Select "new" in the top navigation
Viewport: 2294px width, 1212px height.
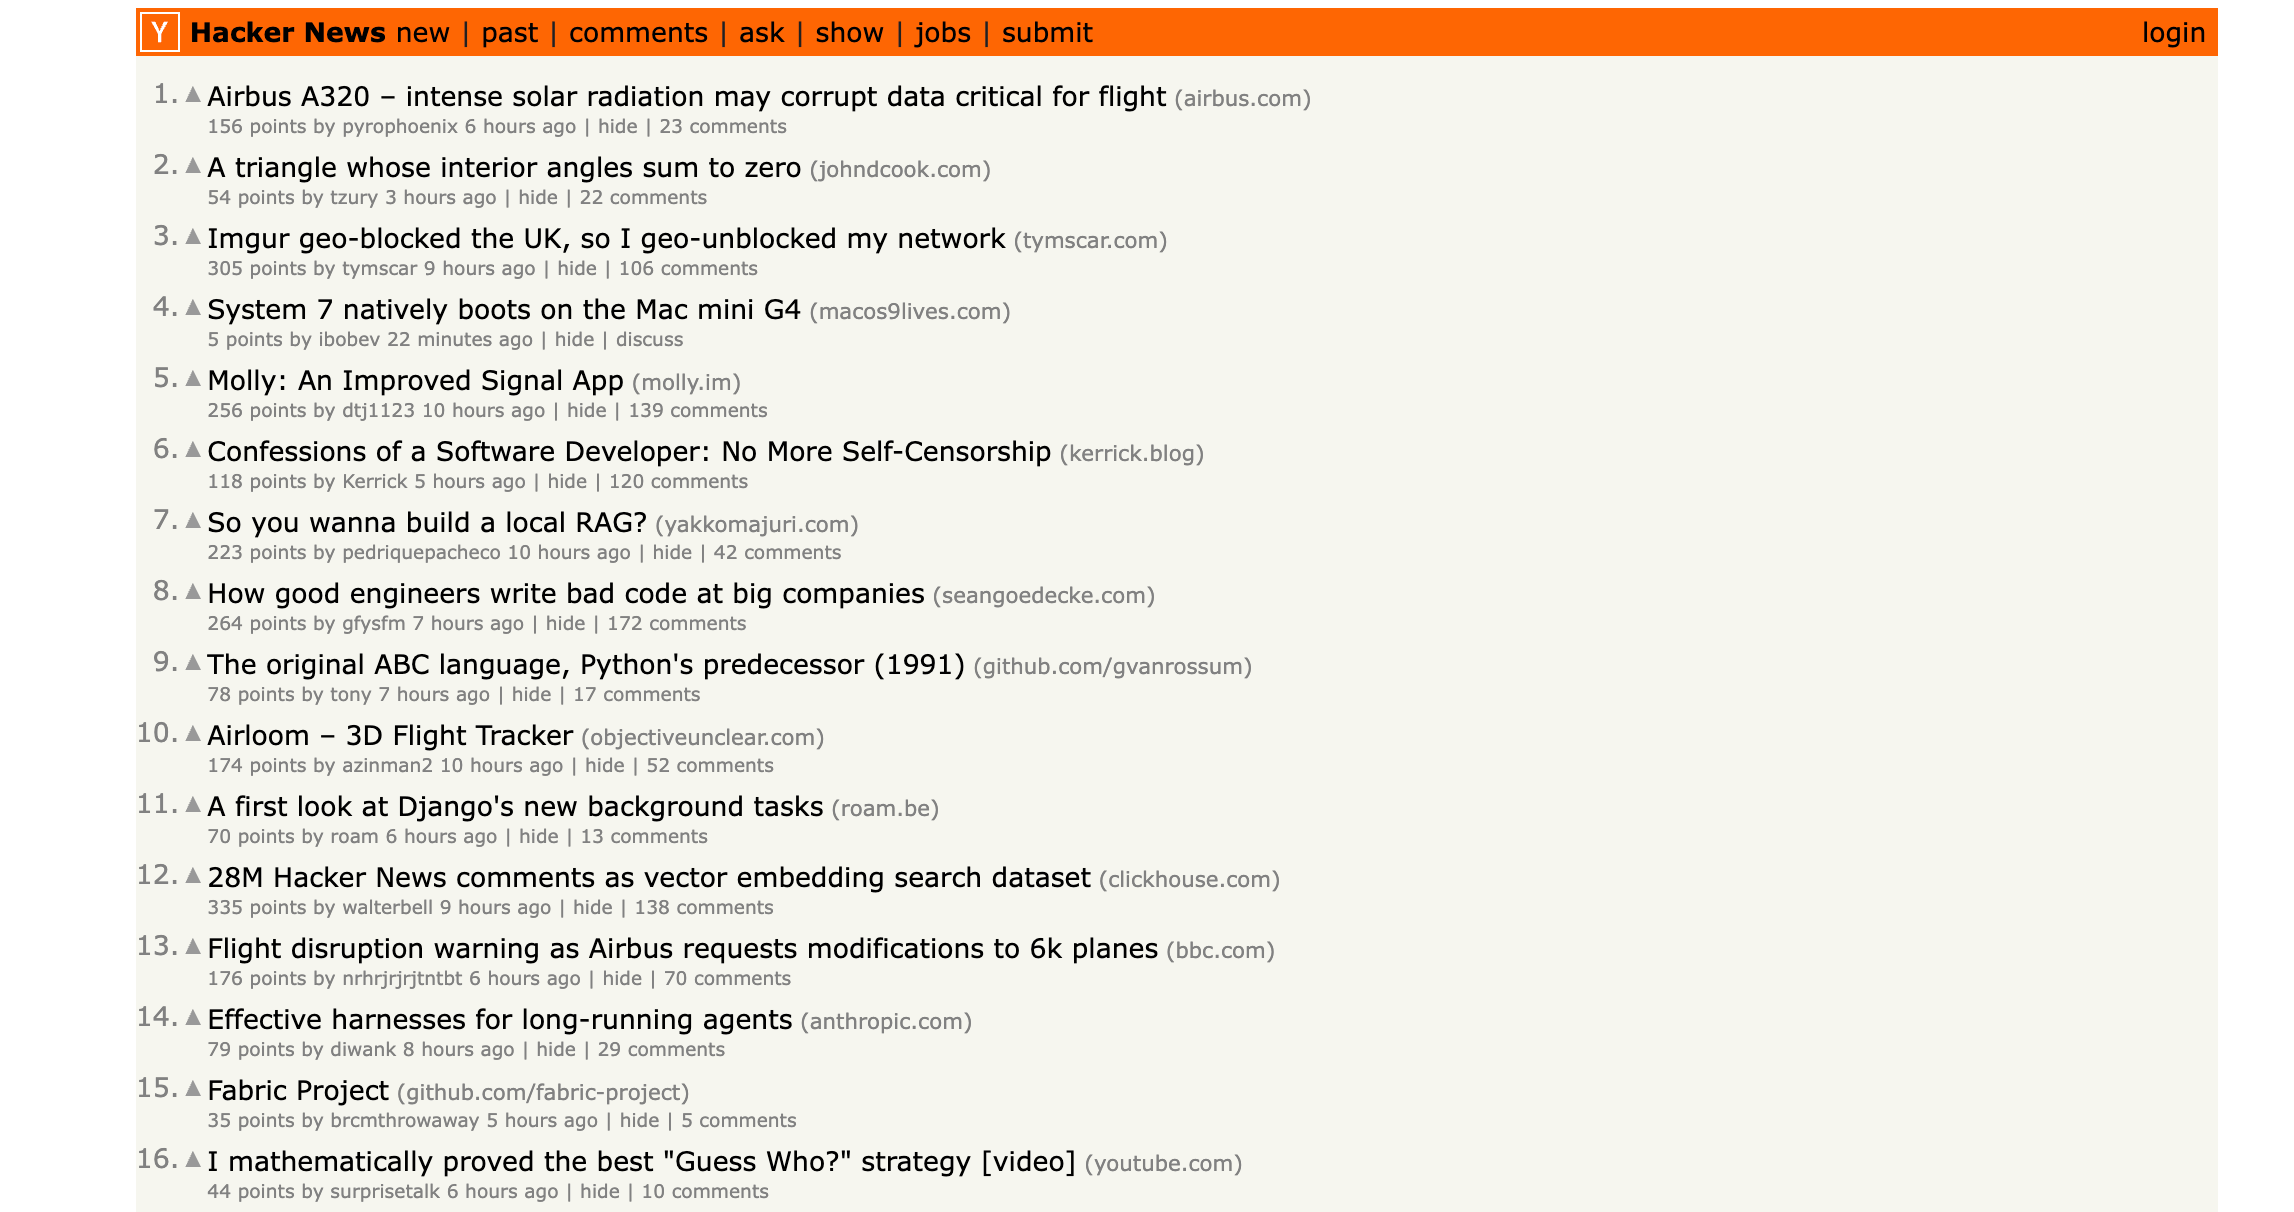coord(421,31)
